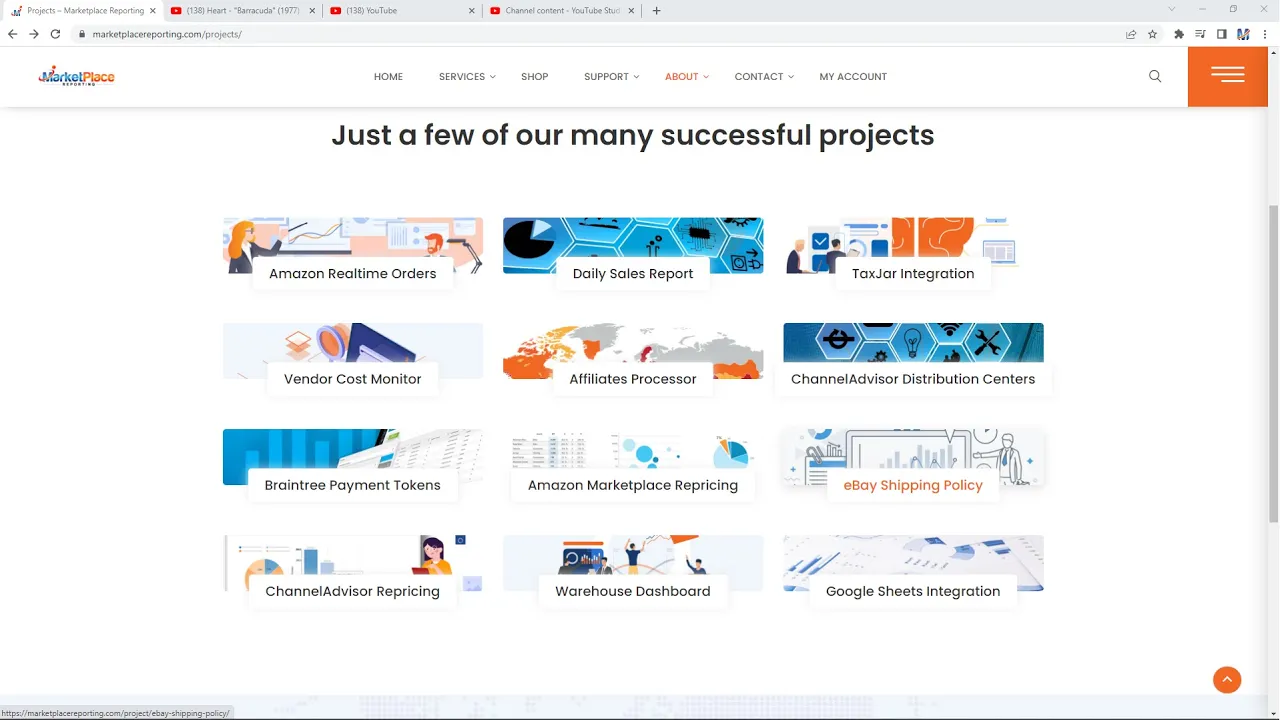1280x720 pixels.
Task: Expand the SERVICES menu arrow
Action: 493,77
